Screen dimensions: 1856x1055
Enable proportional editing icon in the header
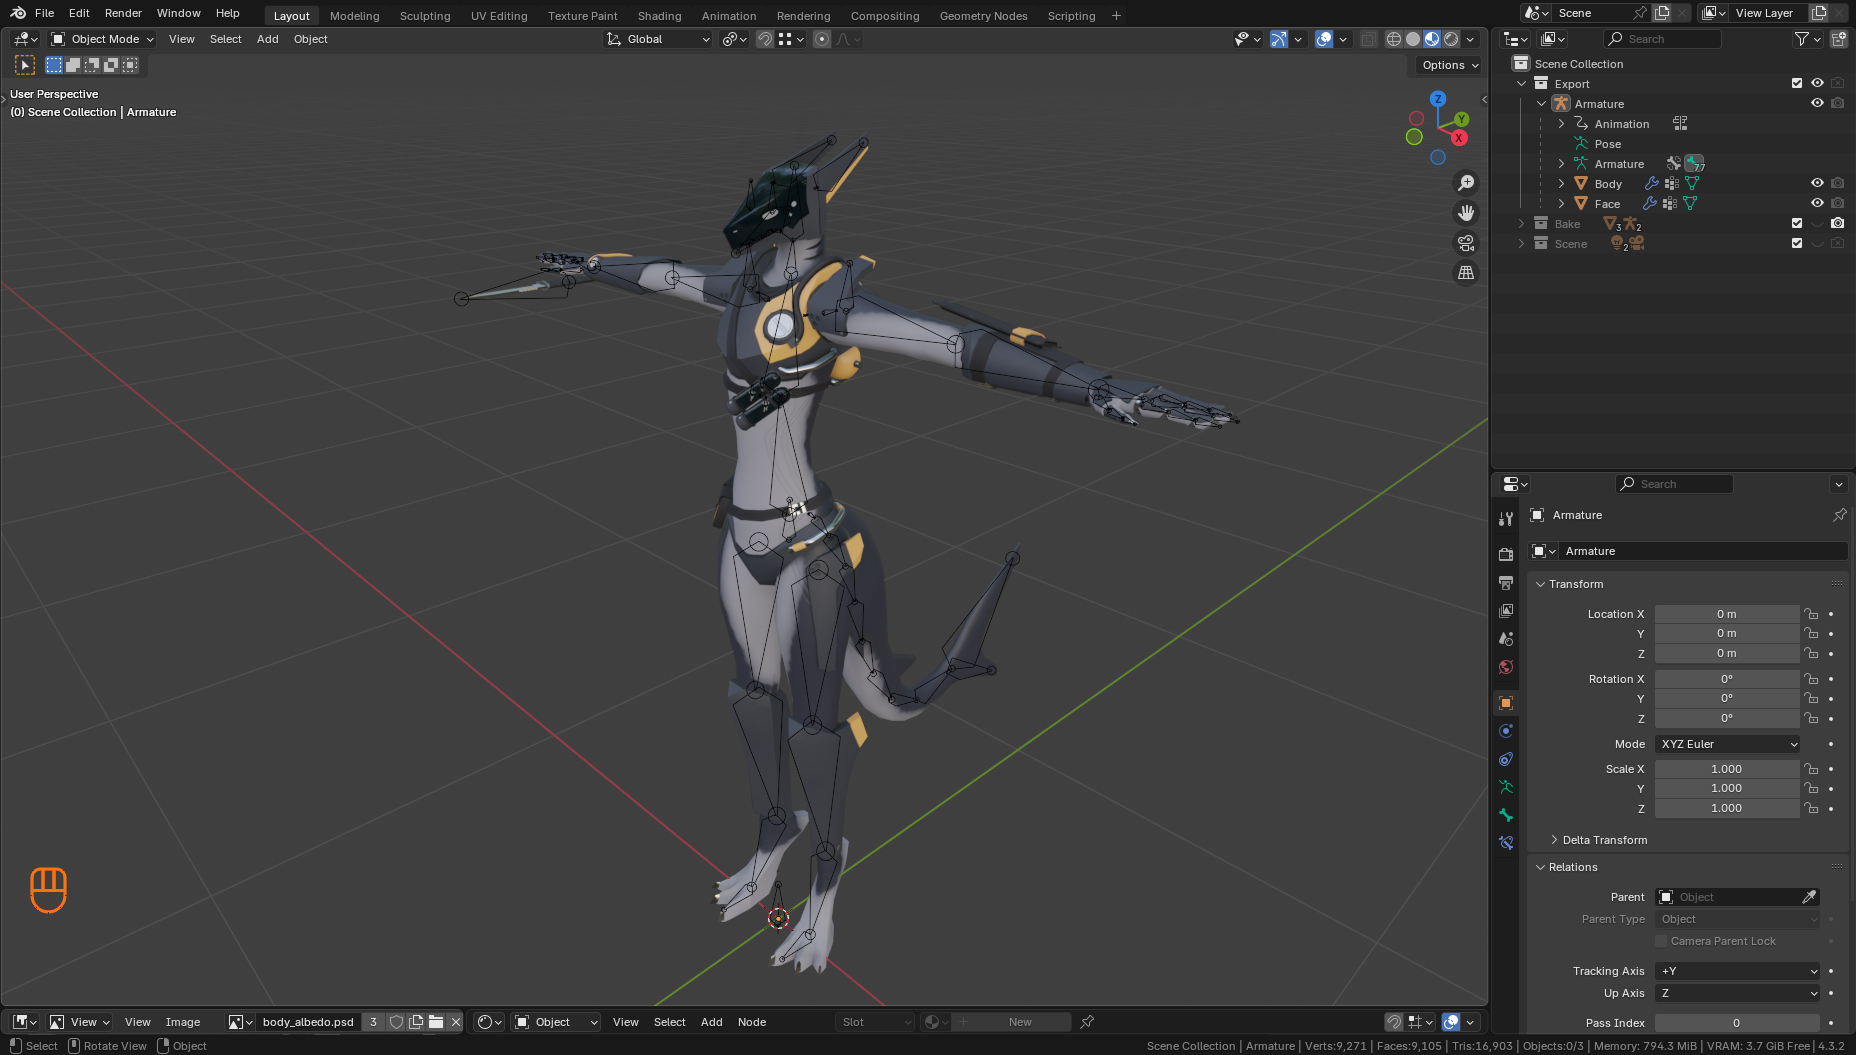pos(822,39)
